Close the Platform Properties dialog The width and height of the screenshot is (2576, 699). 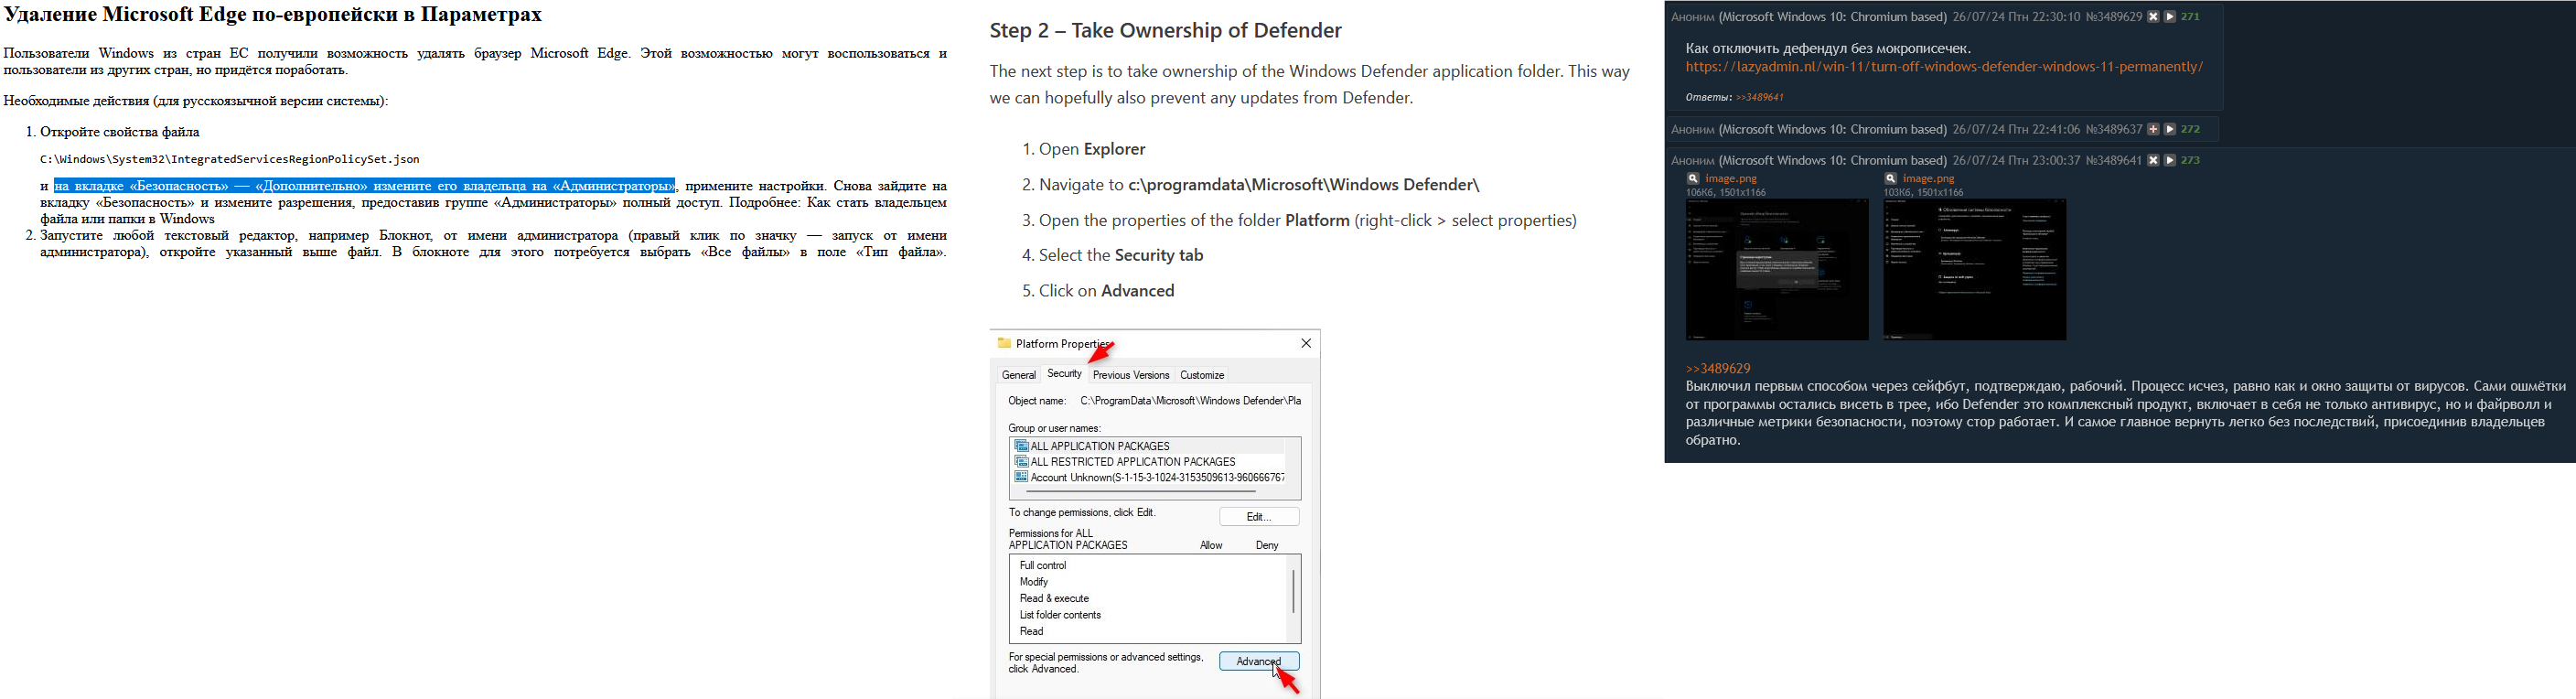point(1305,343)
